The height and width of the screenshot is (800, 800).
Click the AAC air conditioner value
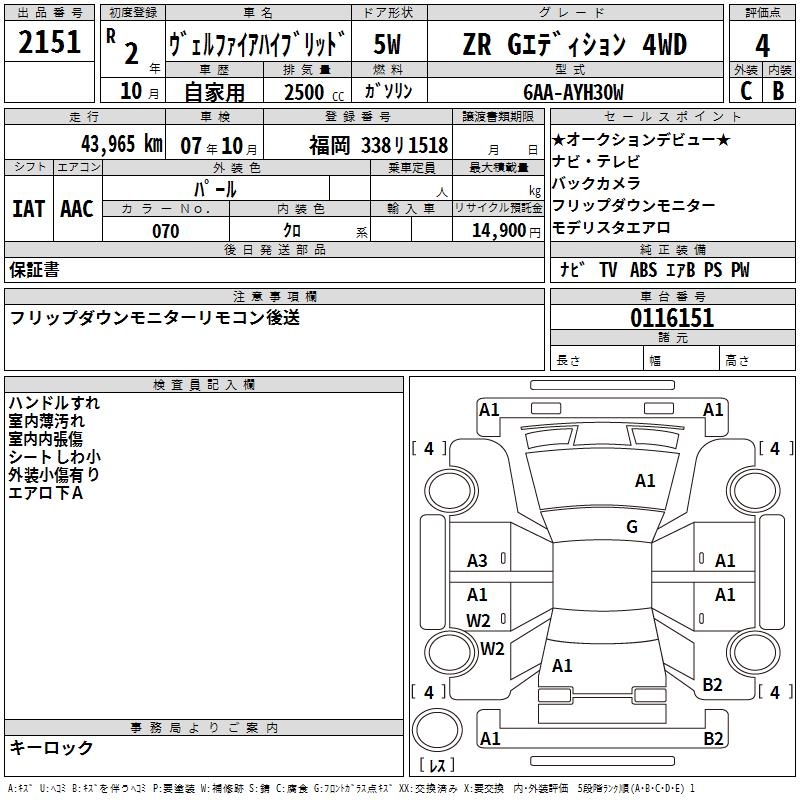76,208
